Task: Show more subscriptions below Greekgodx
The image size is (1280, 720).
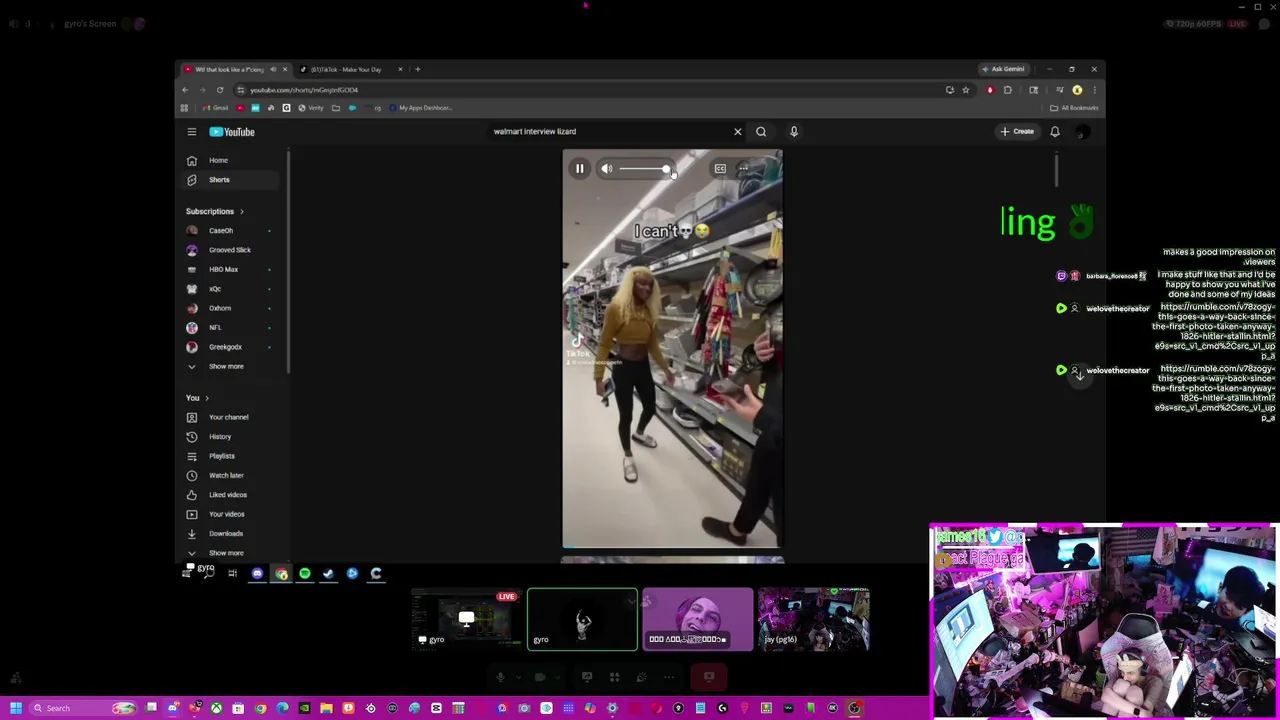Action: [x=229, y=366]
